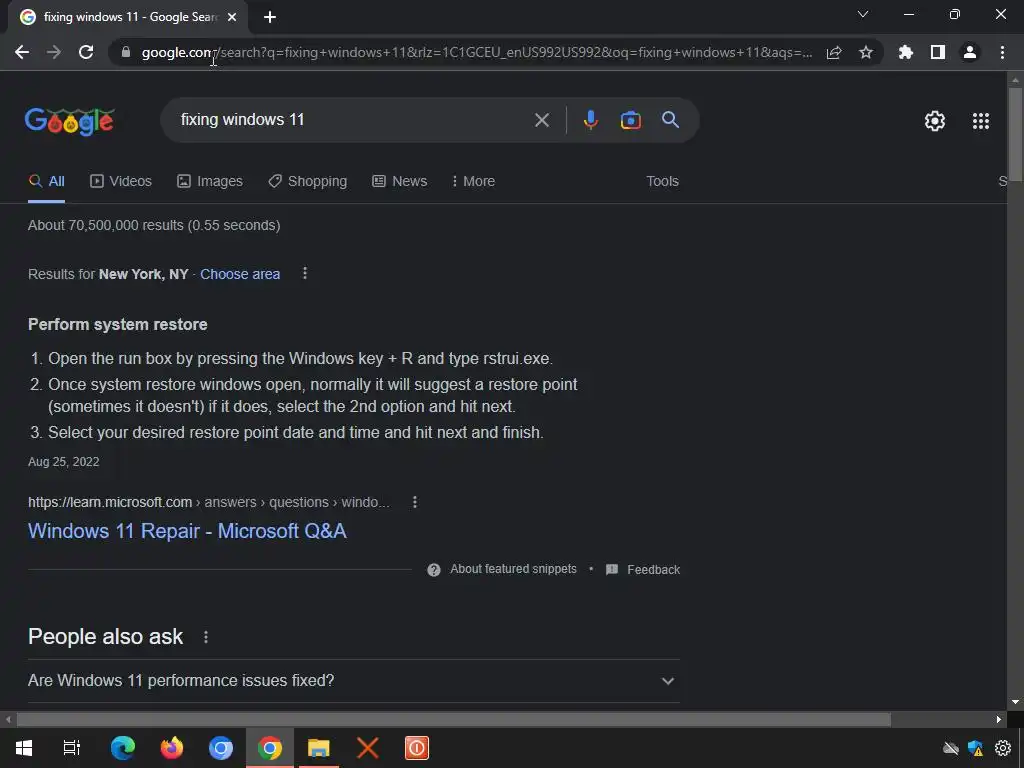Open the tab search chevron
Image resolution: width=1024 pixels, height=768 pixels.
tap(863, 14)
